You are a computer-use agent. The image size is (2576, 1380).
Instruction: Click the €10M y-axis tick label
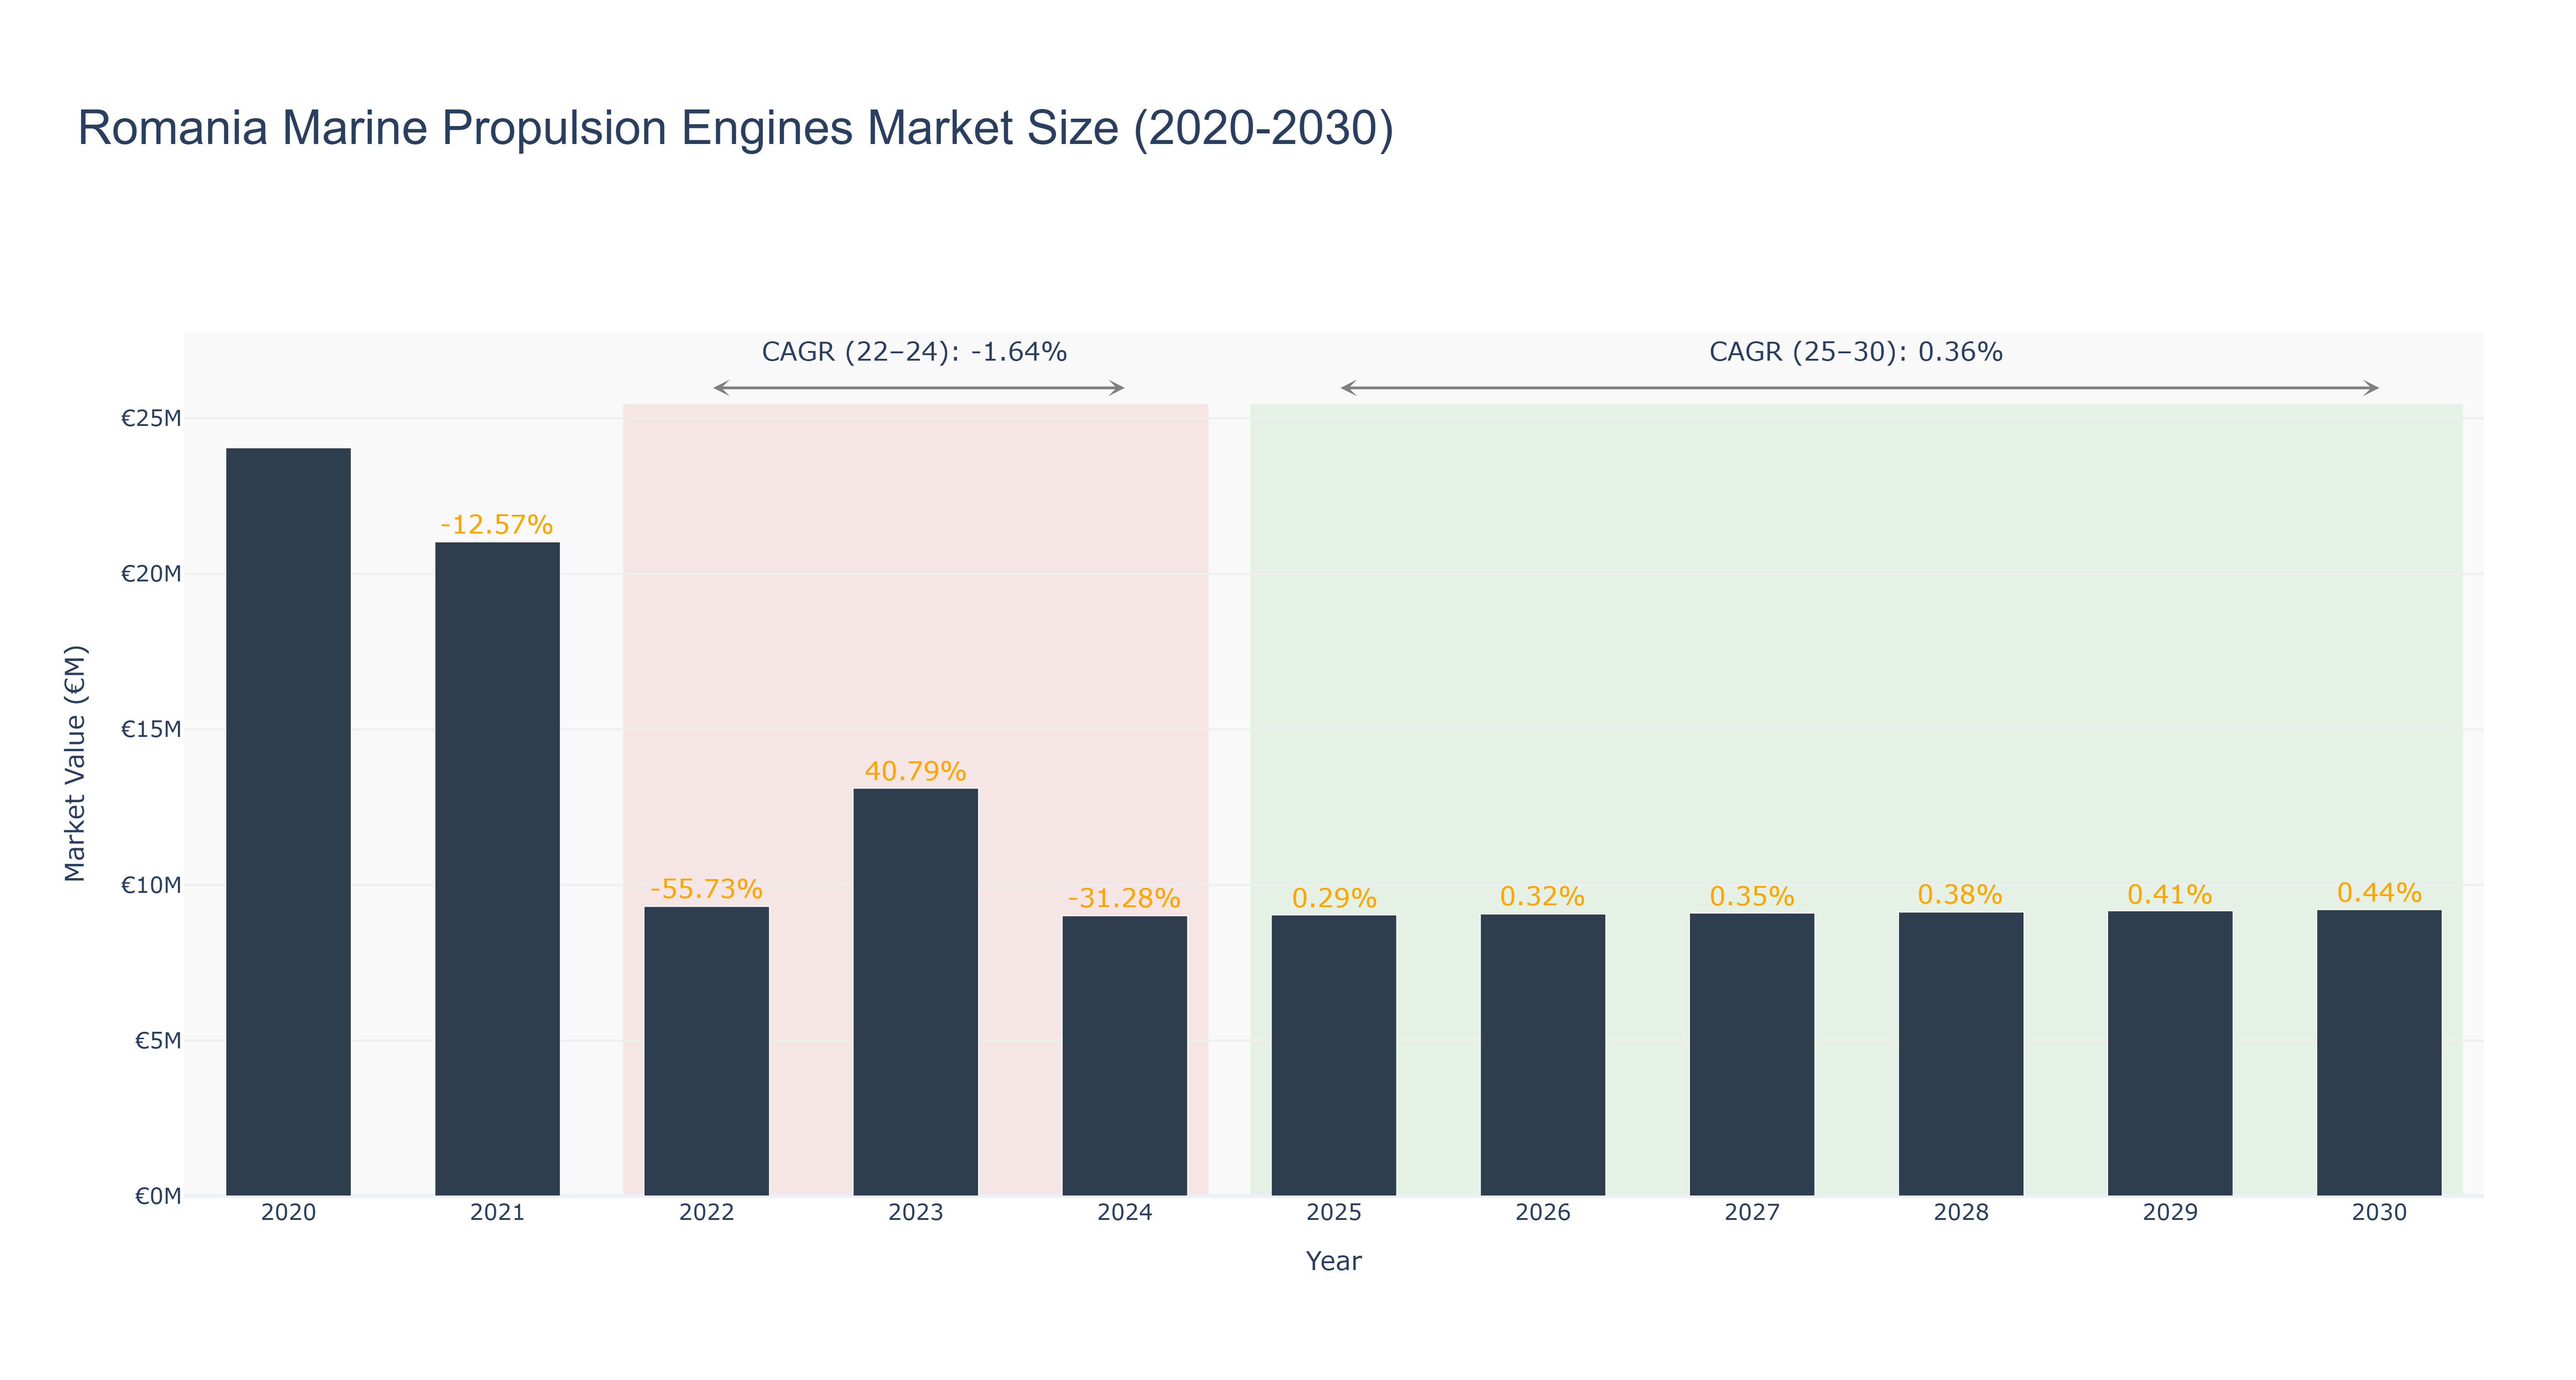pyautogui.click(x=151, y=885)
